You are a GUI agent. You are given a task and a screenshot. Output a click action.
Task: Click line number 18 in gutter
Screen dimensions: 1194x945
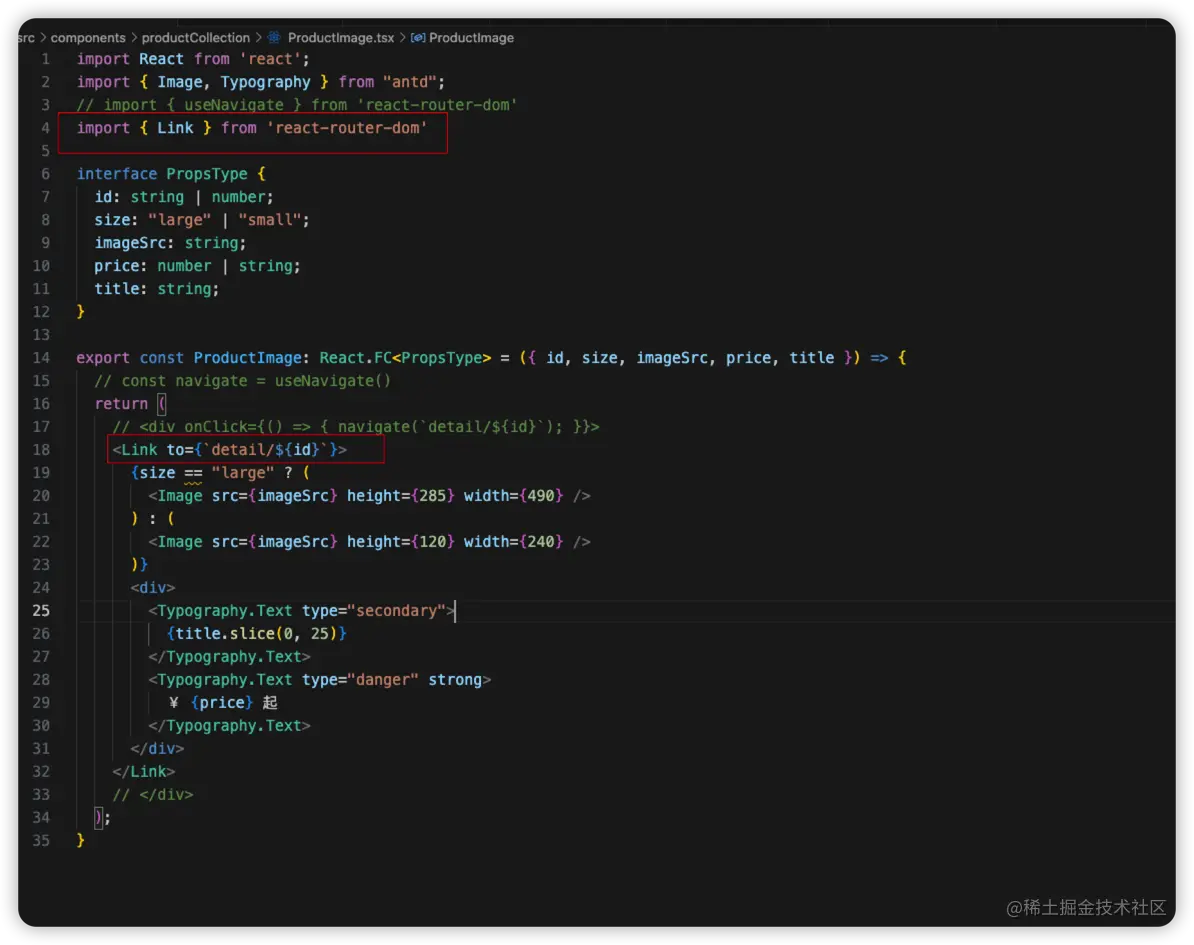pyautogui.click(x=41, y=449)
